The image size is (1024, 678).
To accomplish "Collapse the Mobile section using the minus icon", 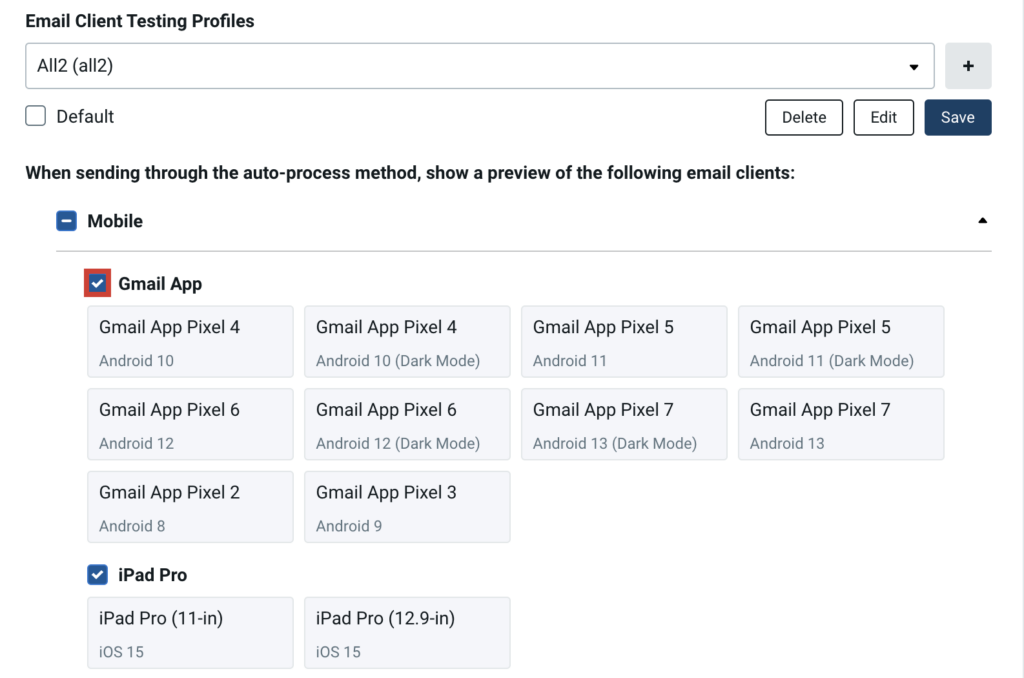I will (67, 220).
